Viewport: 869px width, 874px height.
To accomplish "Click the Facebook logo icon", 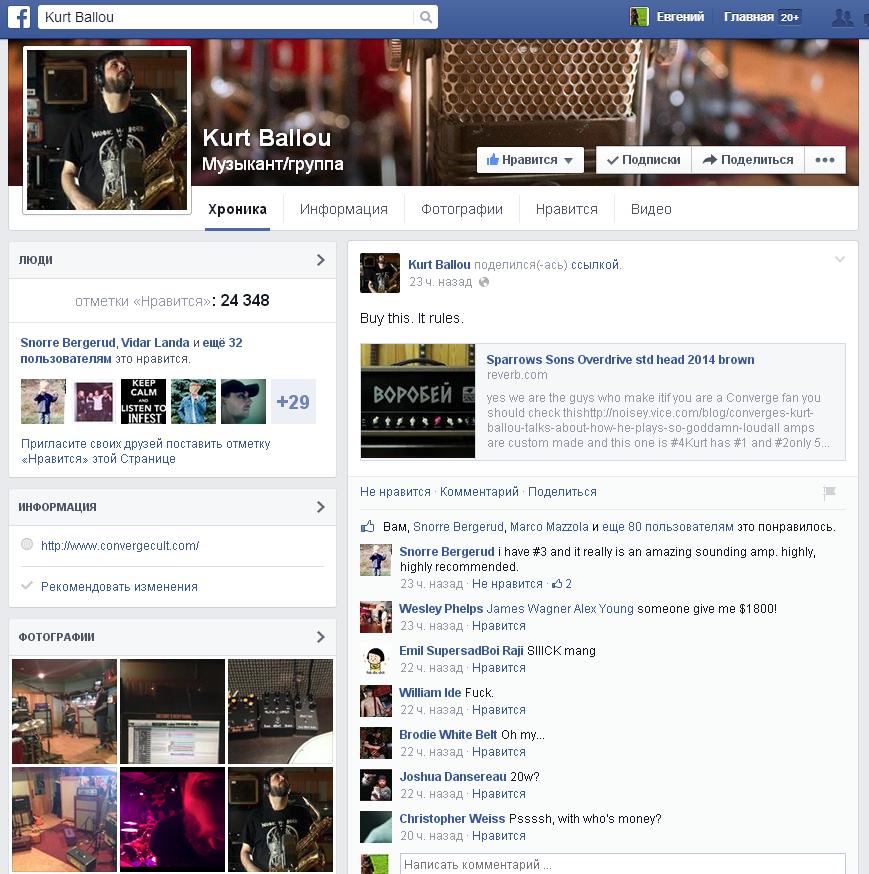I will point(17,17).
